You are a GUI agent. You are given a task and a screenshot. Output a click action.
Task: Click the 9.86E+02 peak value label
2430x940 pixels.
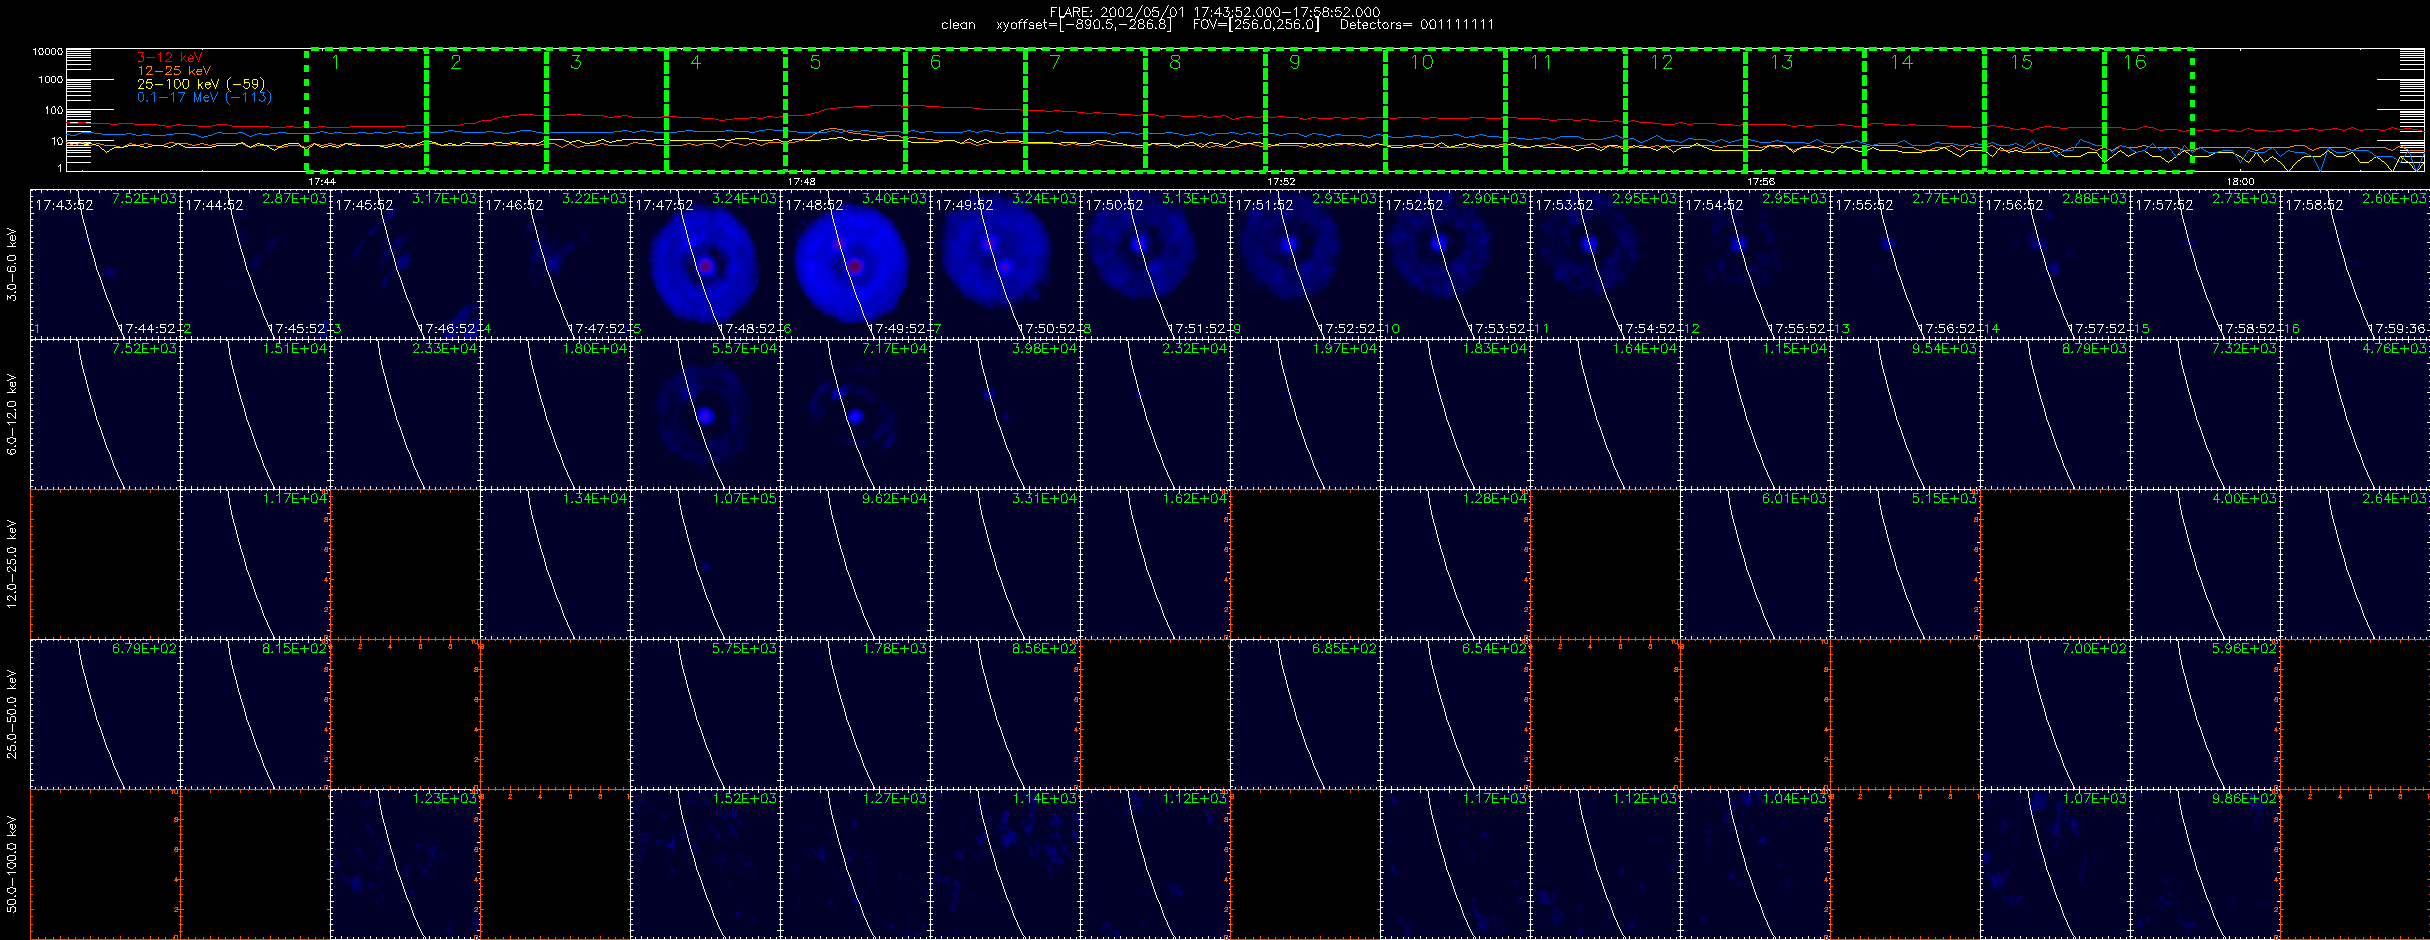click(x=2244, y=799)
